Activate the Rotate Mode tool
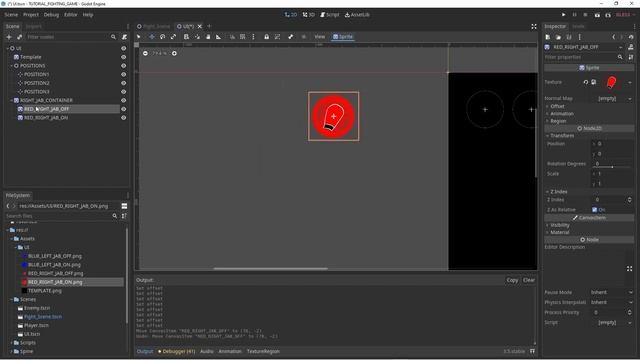Viewport: 640px width, 360px height. (162, 37)
